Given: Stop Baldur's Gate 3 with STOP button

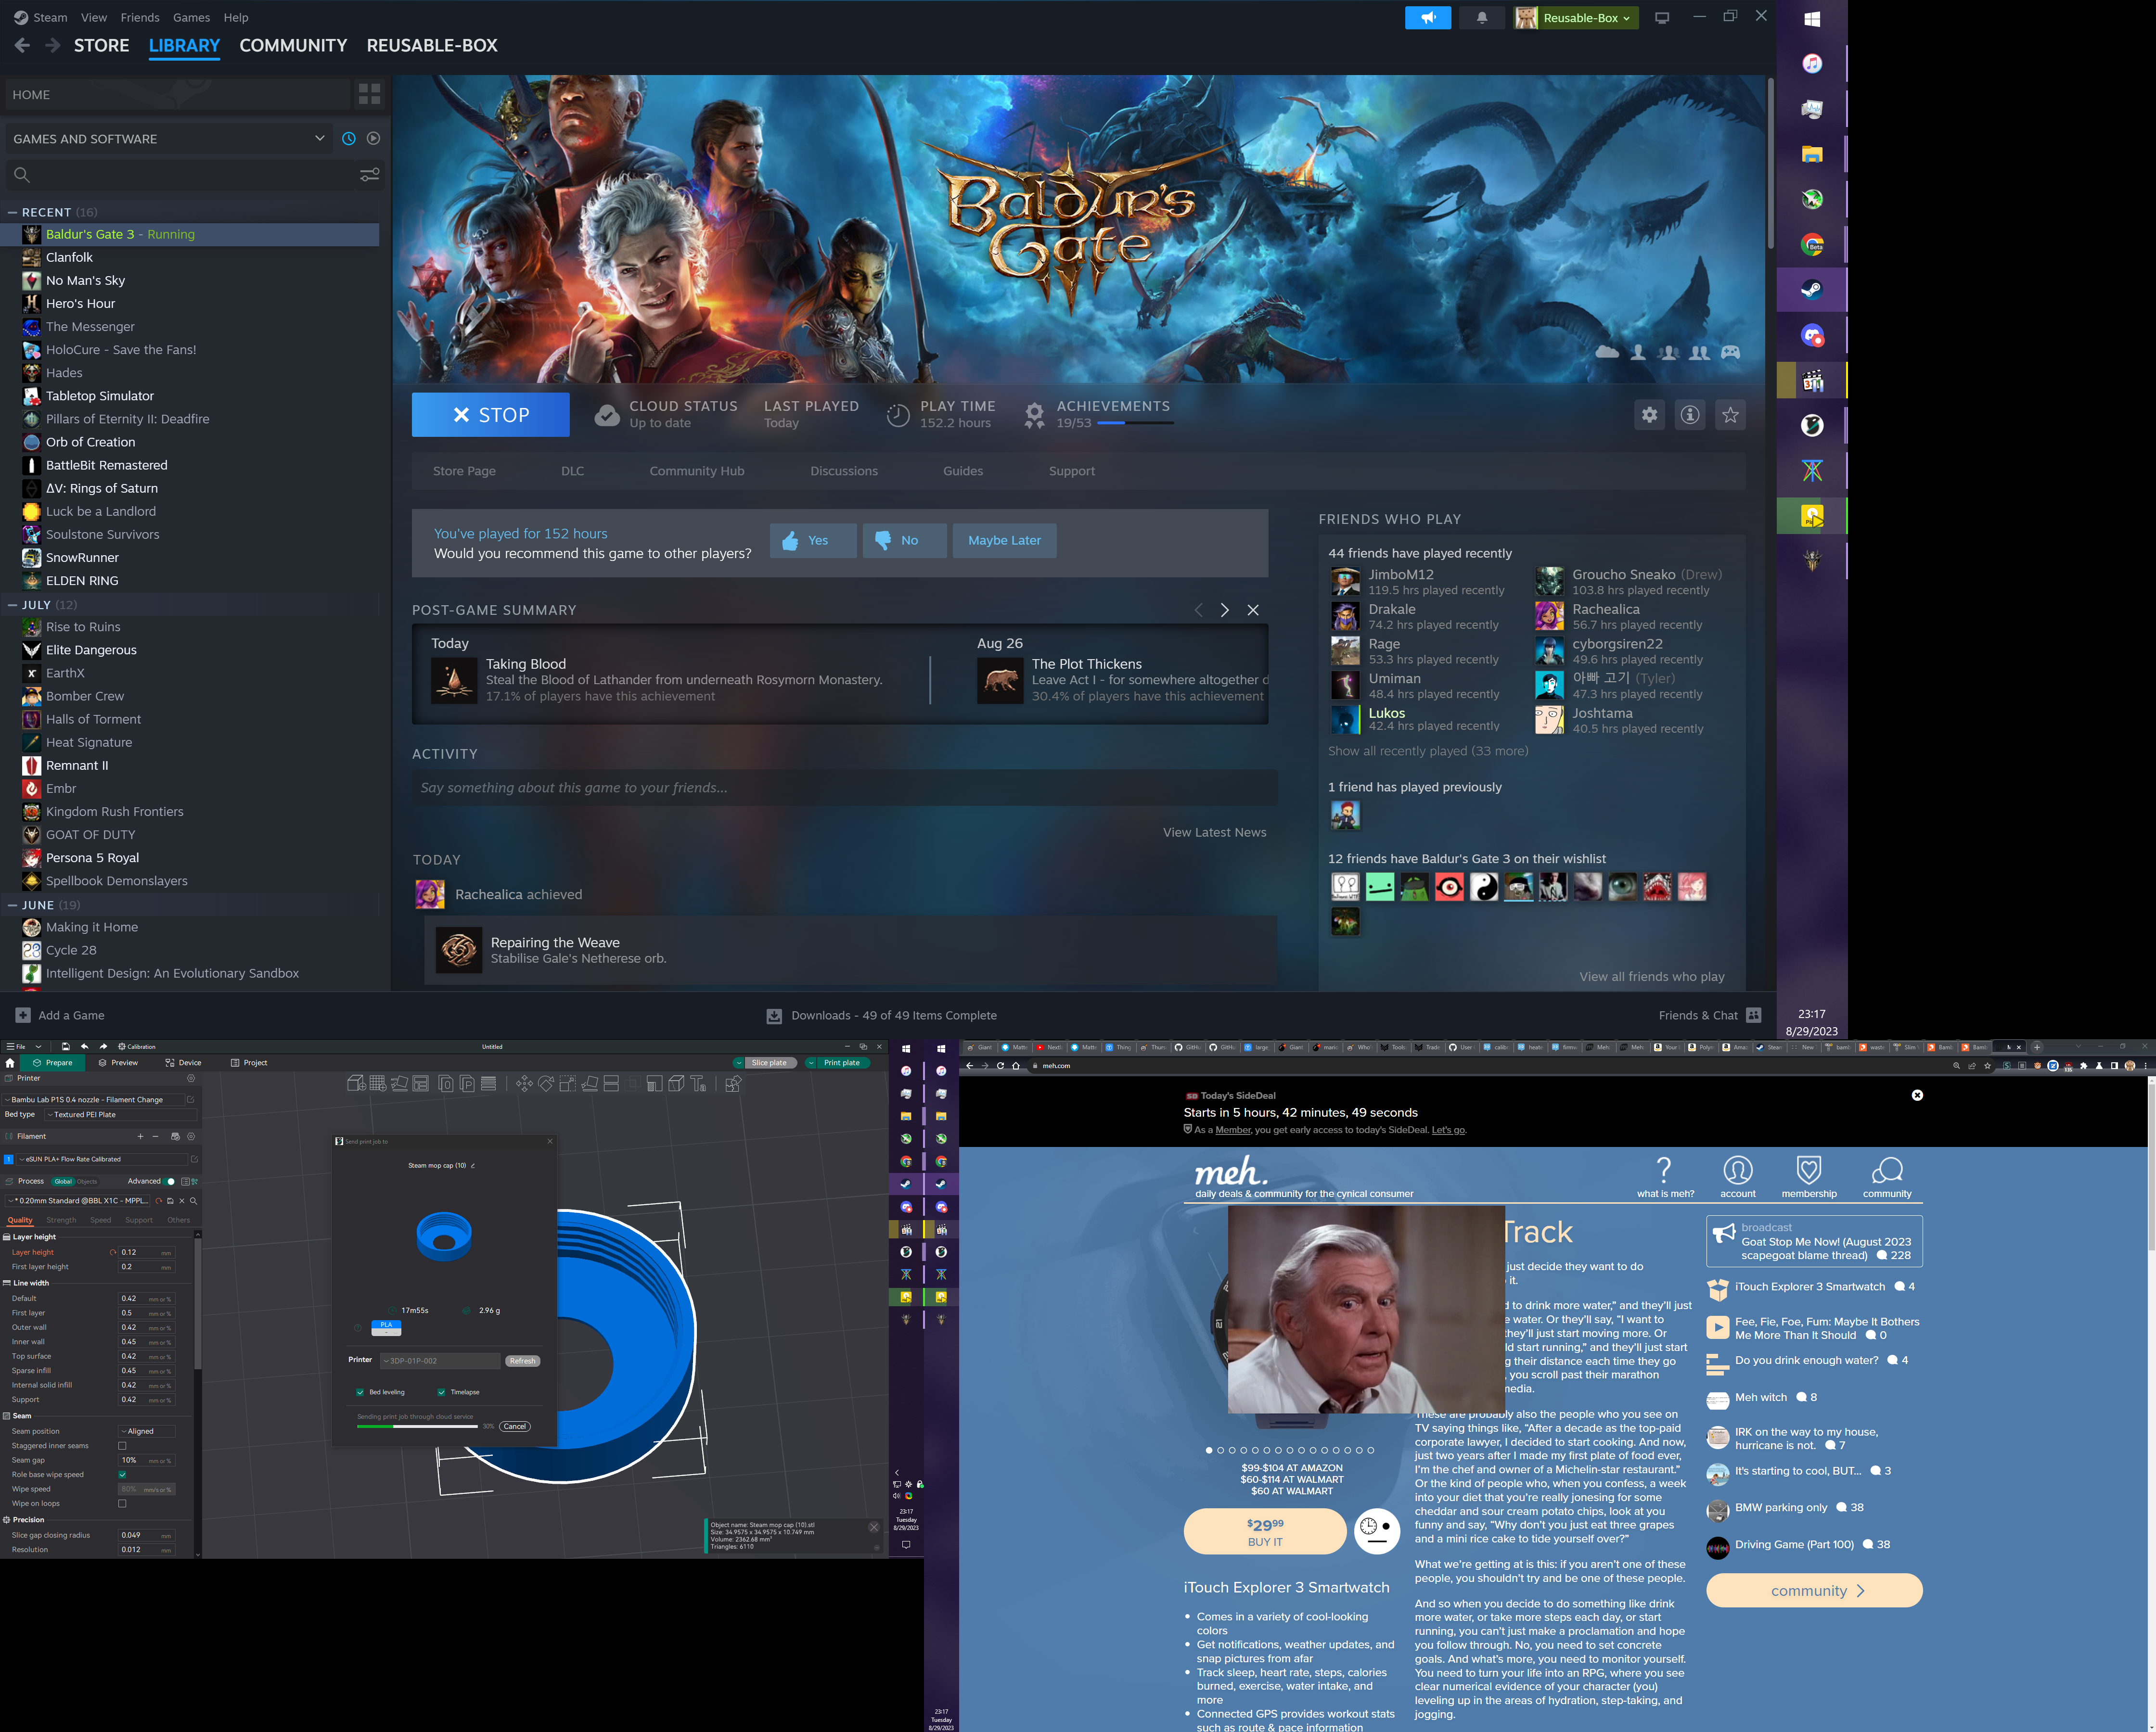Looking at the screenshot, I should click(x=490, y=414).
